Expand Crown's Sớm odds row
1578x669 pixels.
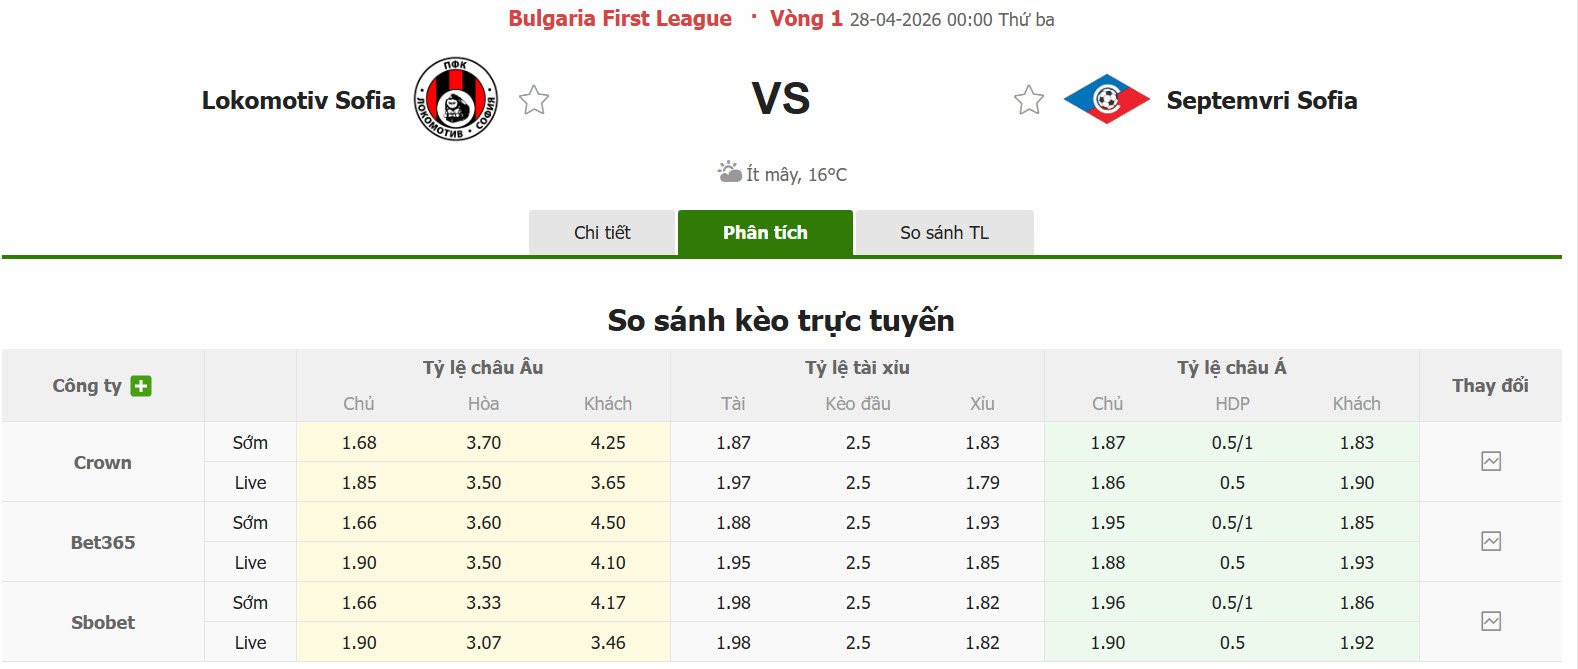coord(250,442)
